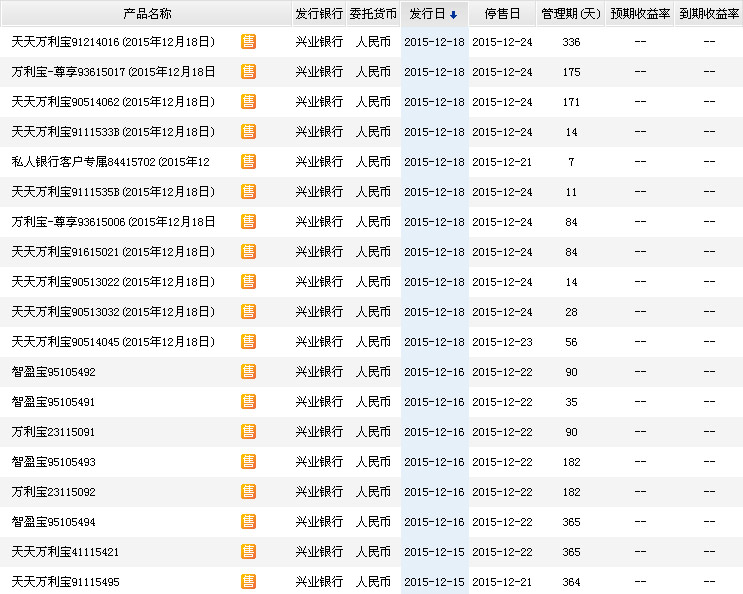Sort by the 管理期(天) column header

(x=571, y=14)
